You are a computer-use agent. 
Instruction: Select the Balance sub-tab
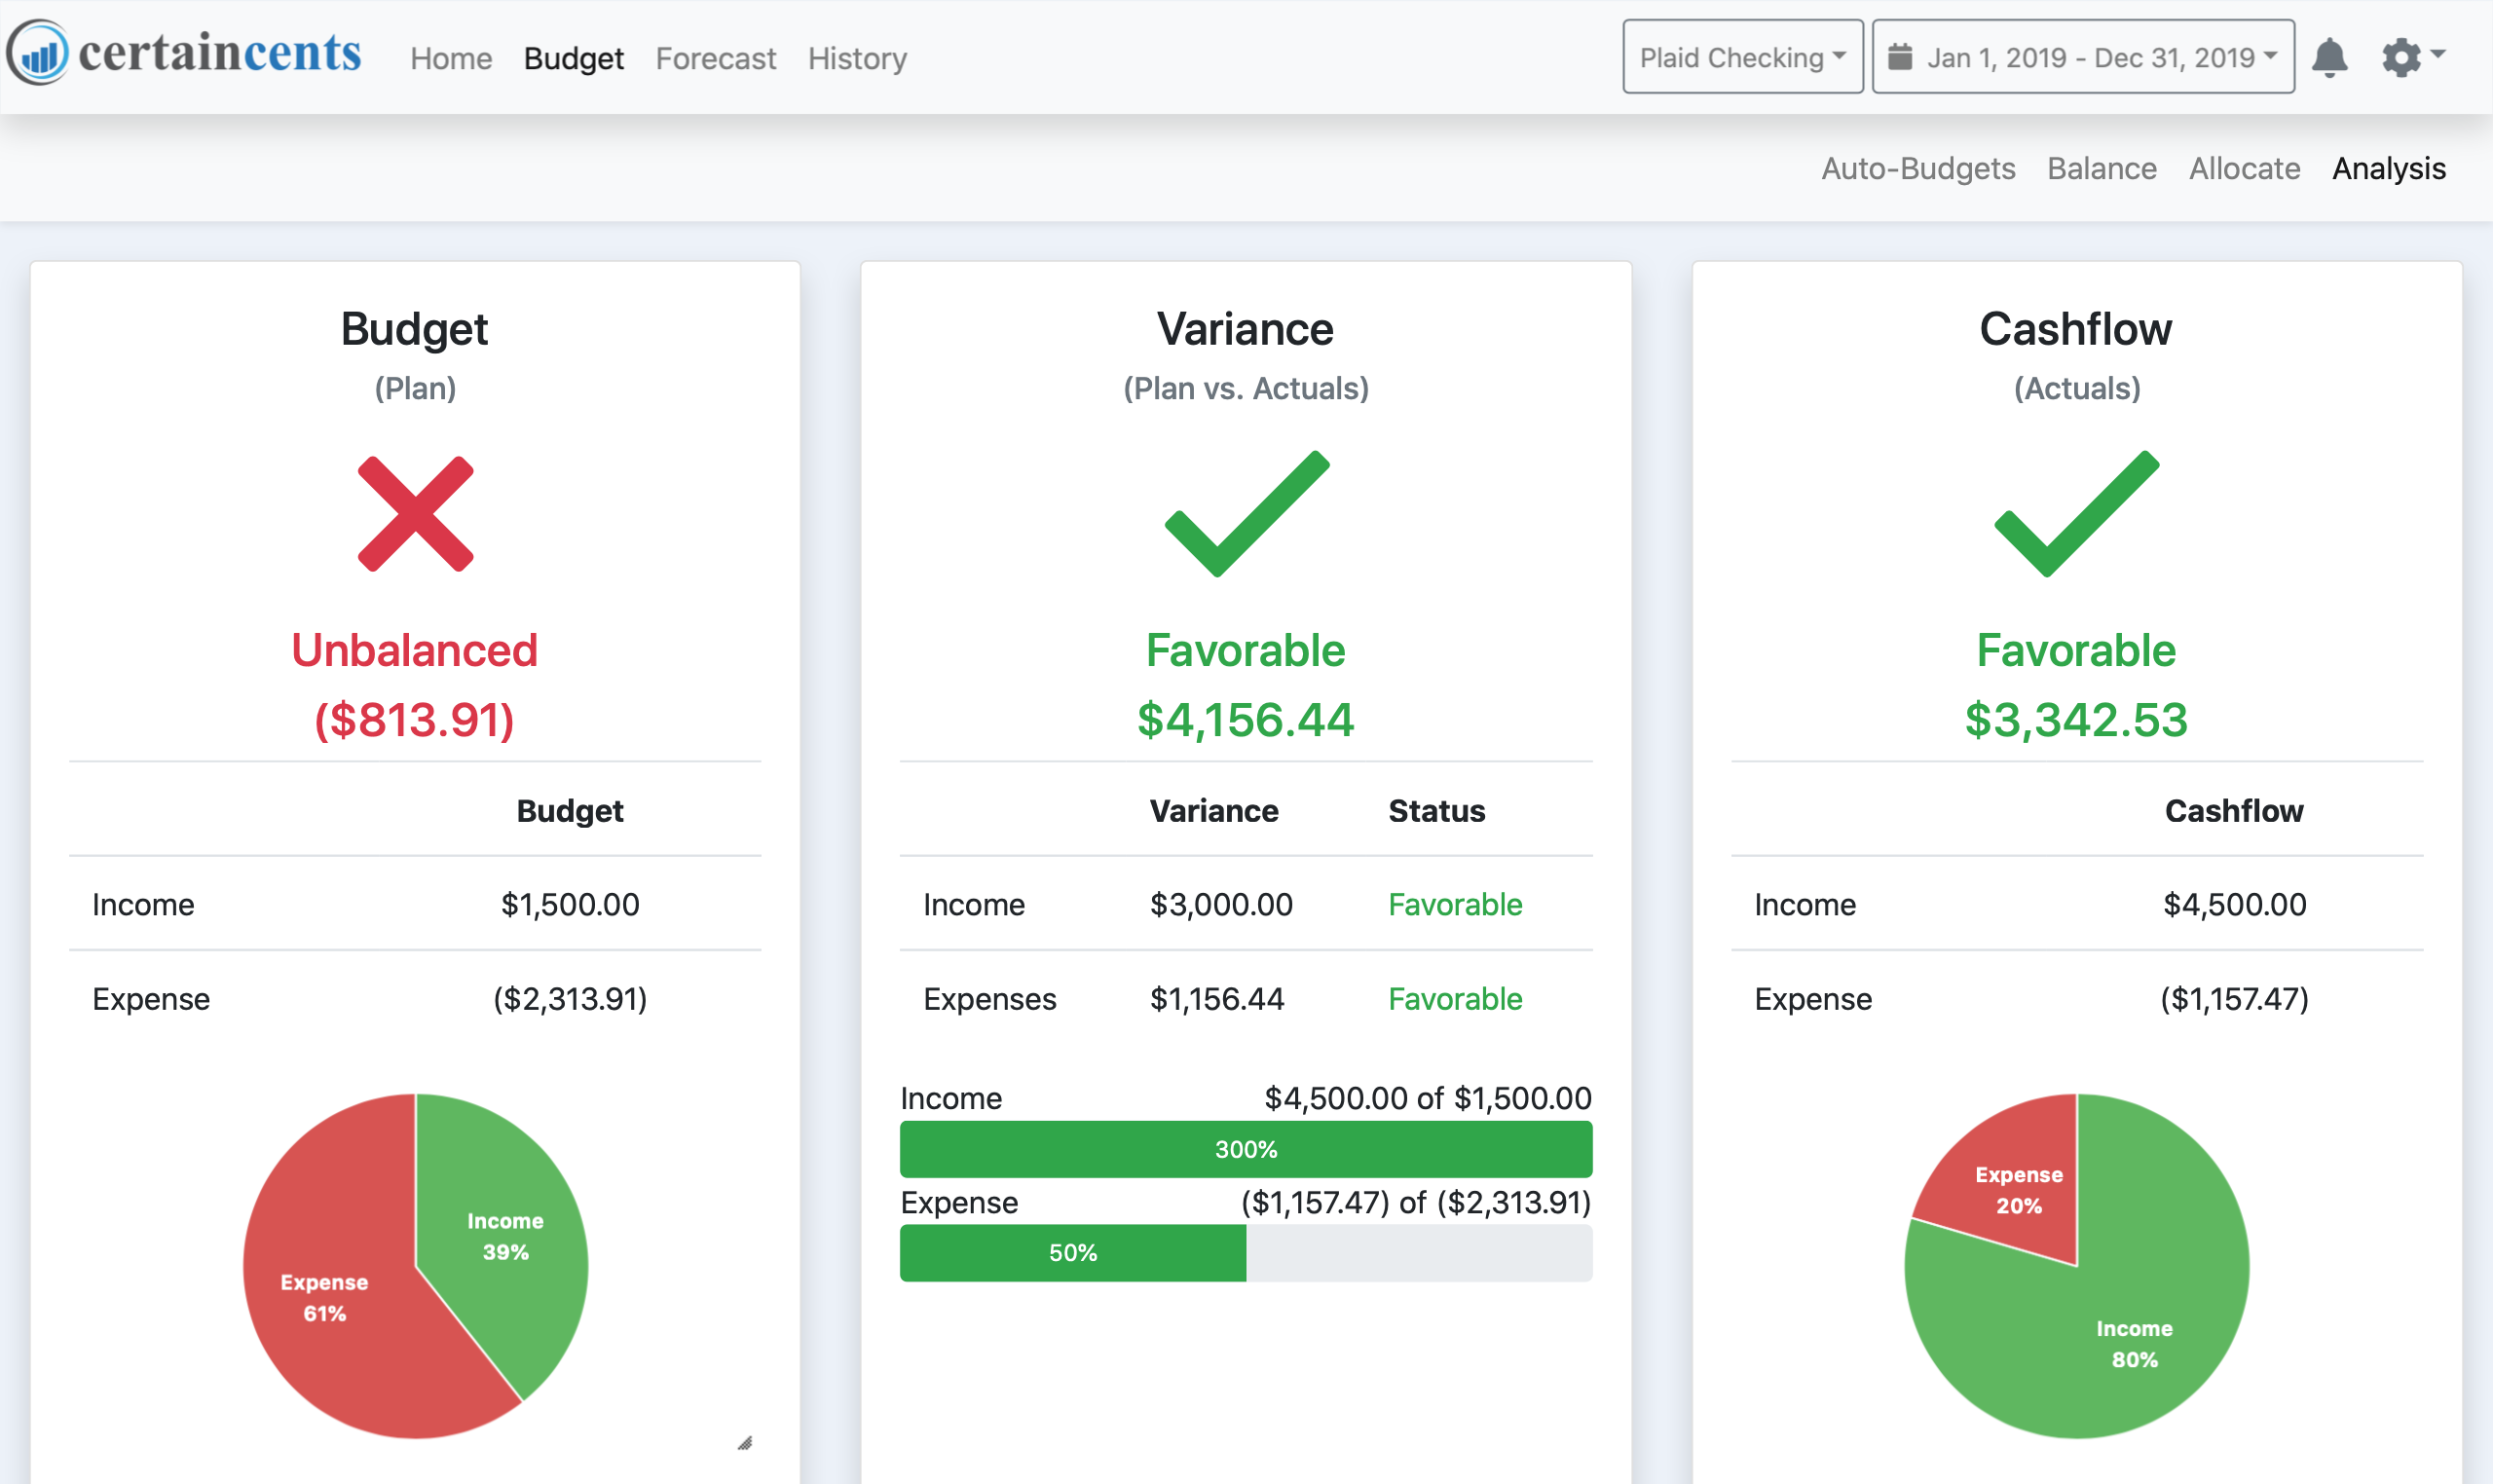tap(2101, 168)
